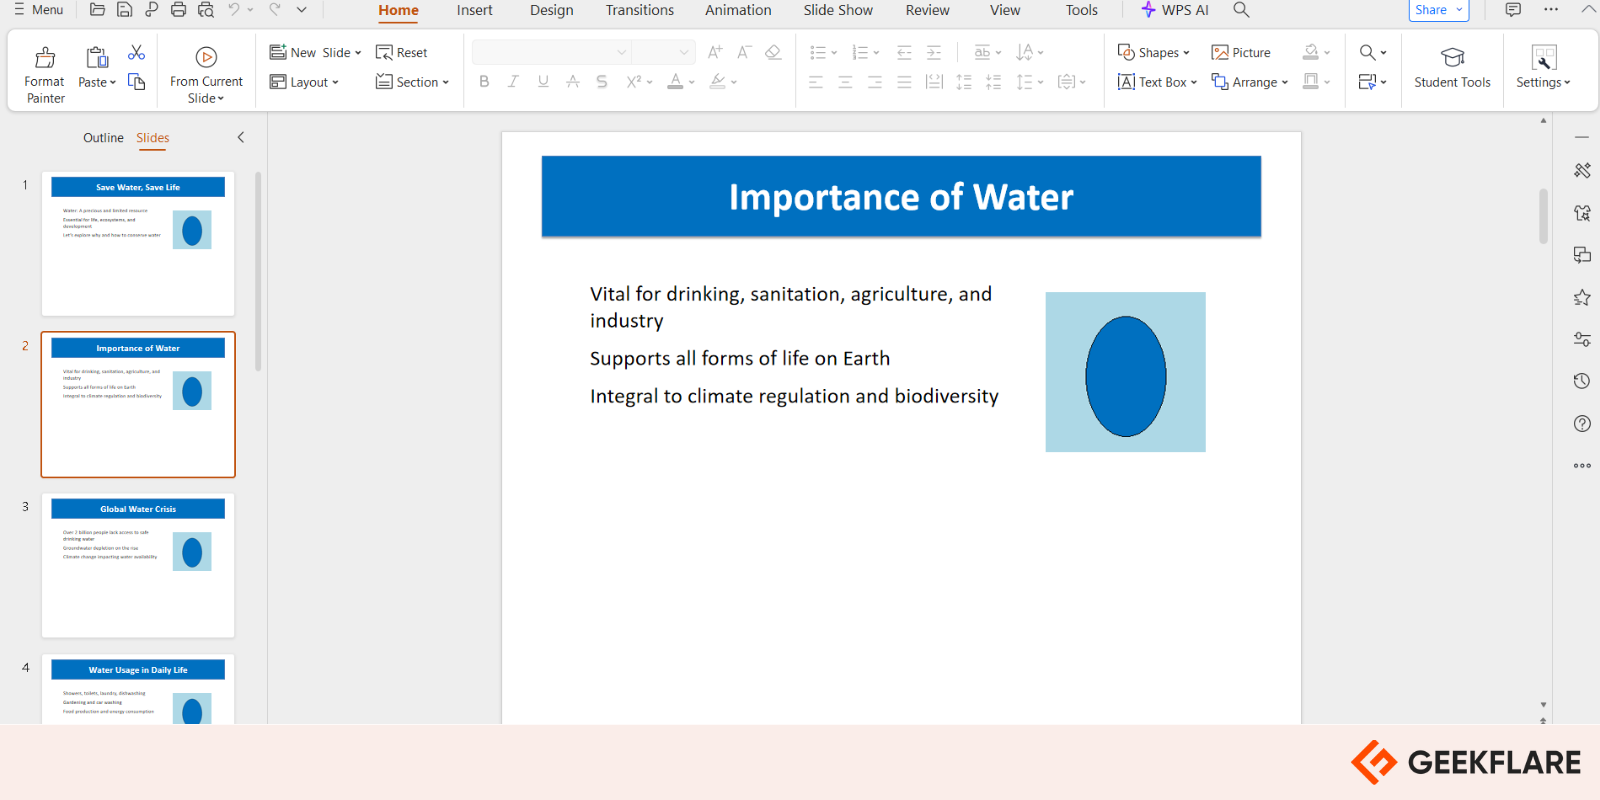Toggle align text right
This screenshot has width=1600, height=800.
pyautogui.click(x=875, y=82)
